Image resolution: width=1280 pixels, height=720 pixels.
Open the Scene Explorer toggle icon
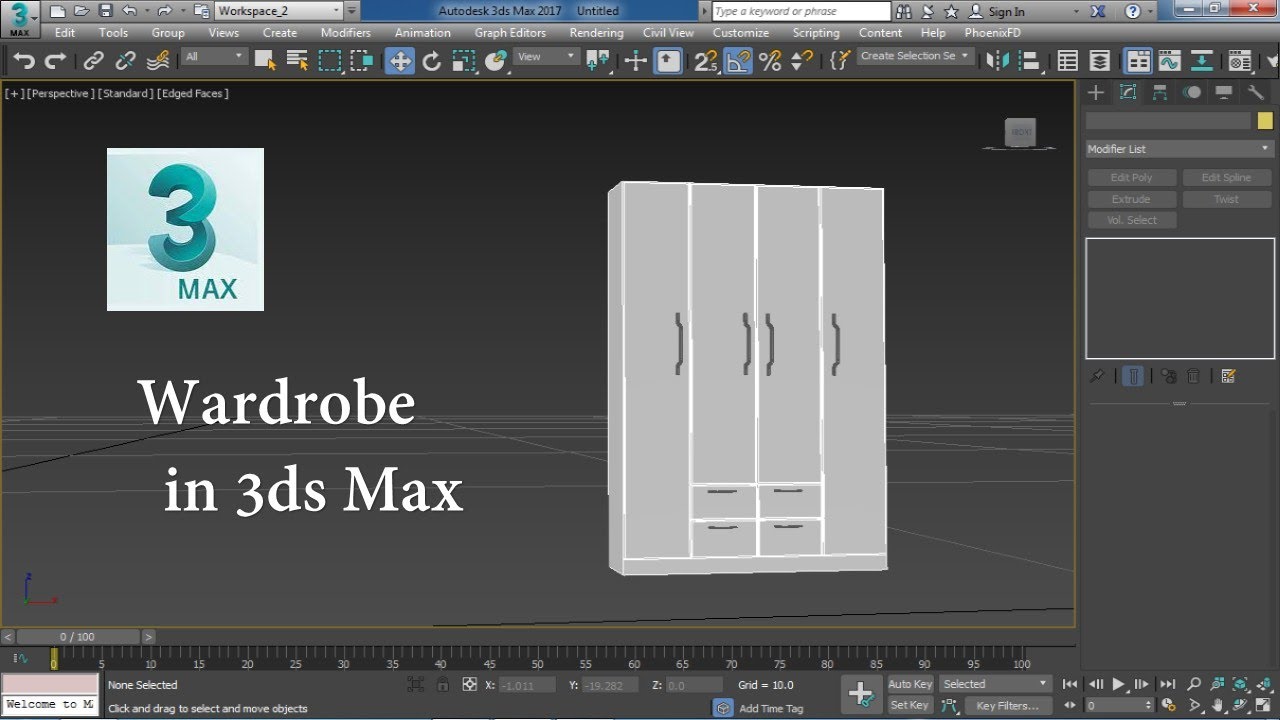(1068, 61)
